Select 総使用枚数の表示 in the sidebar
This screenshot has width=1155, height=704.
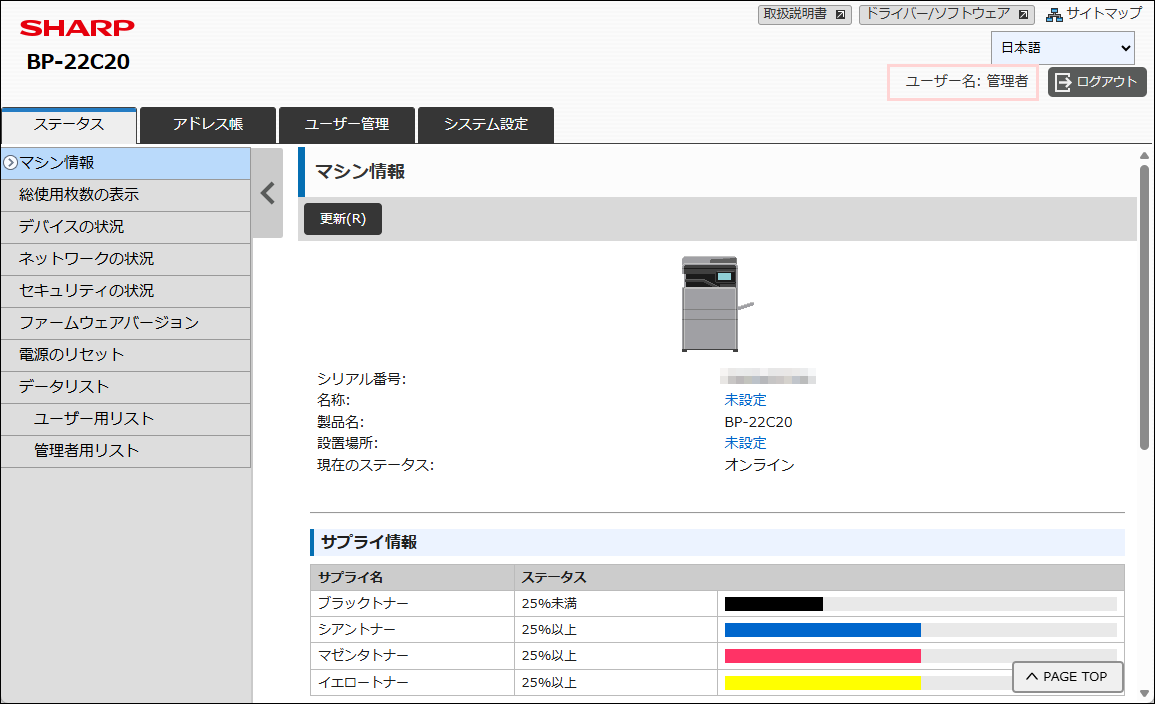[x=126, y=195]
